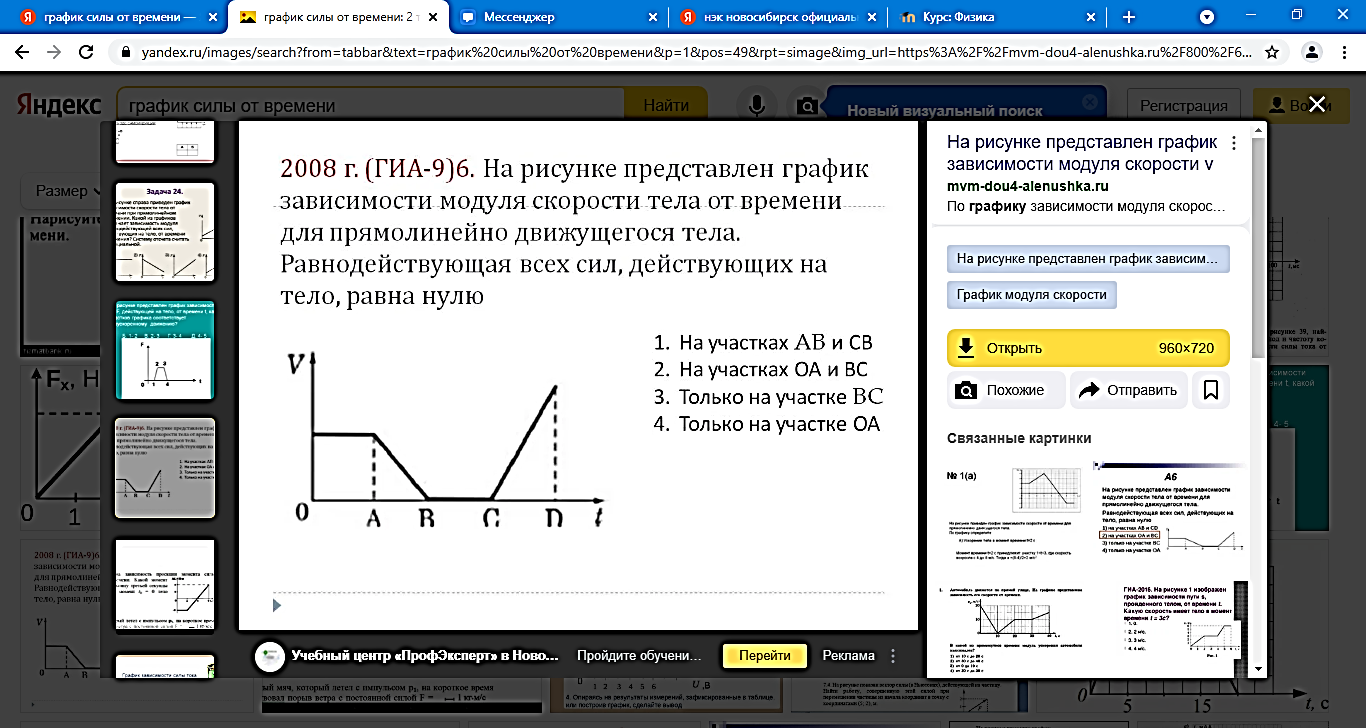Image resolution: width=1366 pixels, height=728 pixels.
Task: Select the График модуля скорости tag
Action: click(x=1032, y=295)
